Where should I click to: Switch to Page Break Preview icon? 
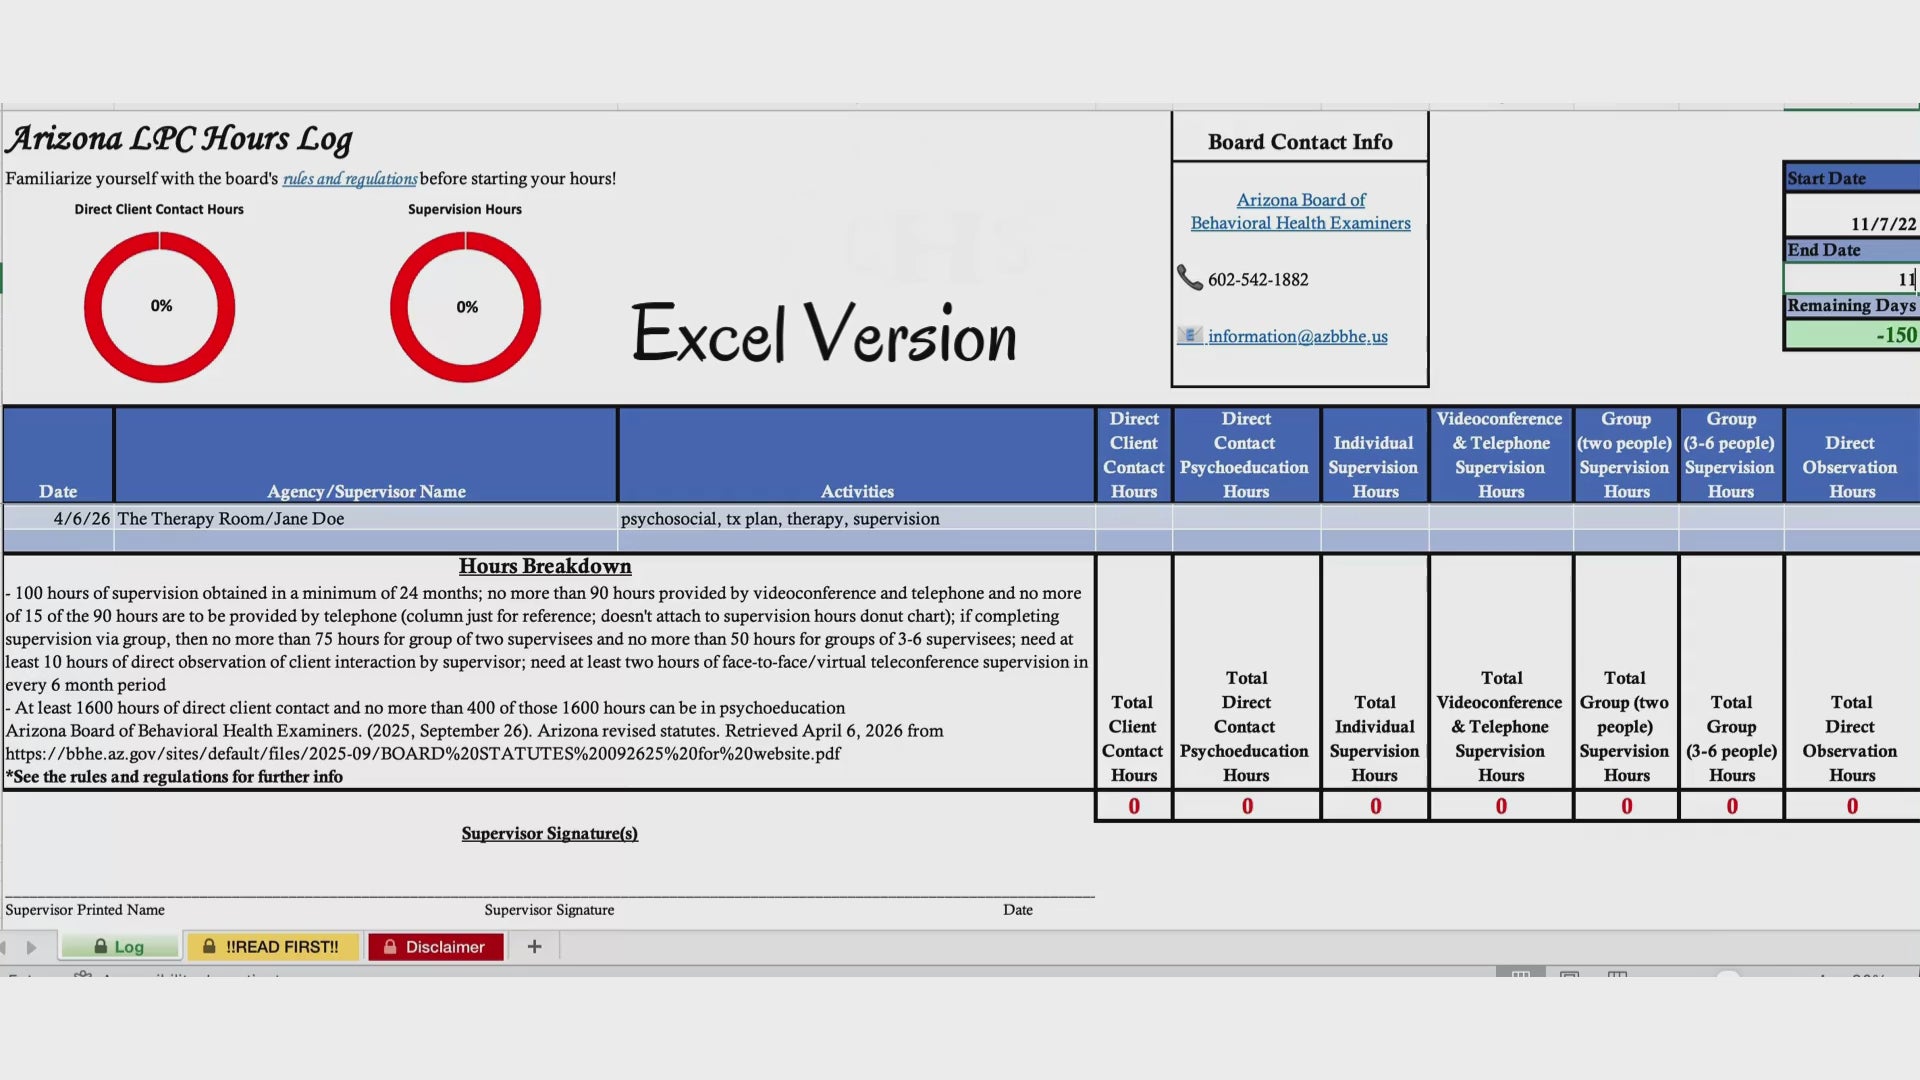tap(1617, 974)
